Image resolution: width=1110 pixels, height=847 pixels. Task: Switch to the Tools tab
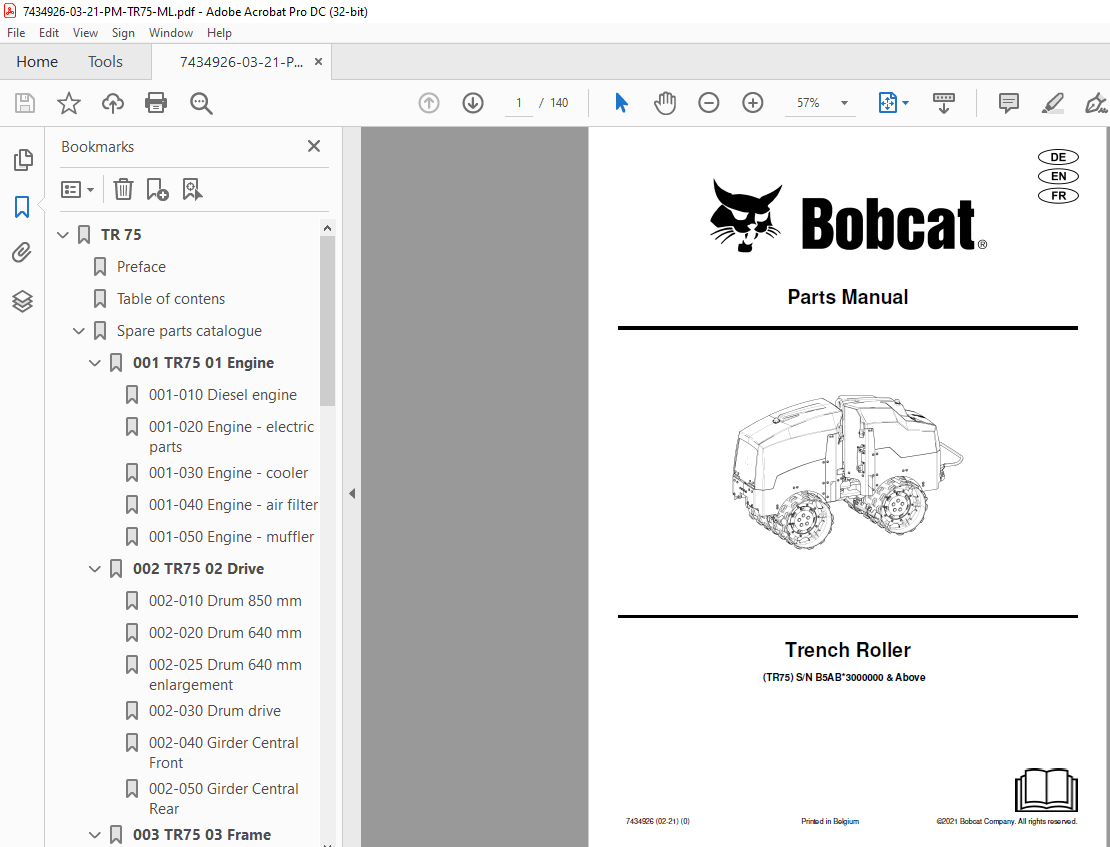tap(105, 62)
